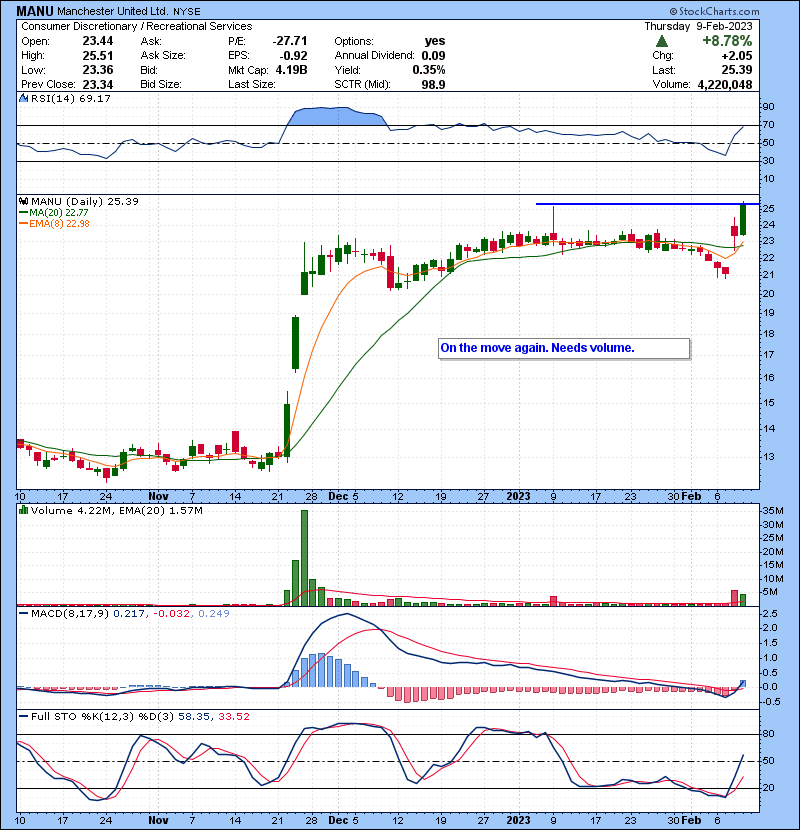Click the Volume legend marker icon

[21, 511]
